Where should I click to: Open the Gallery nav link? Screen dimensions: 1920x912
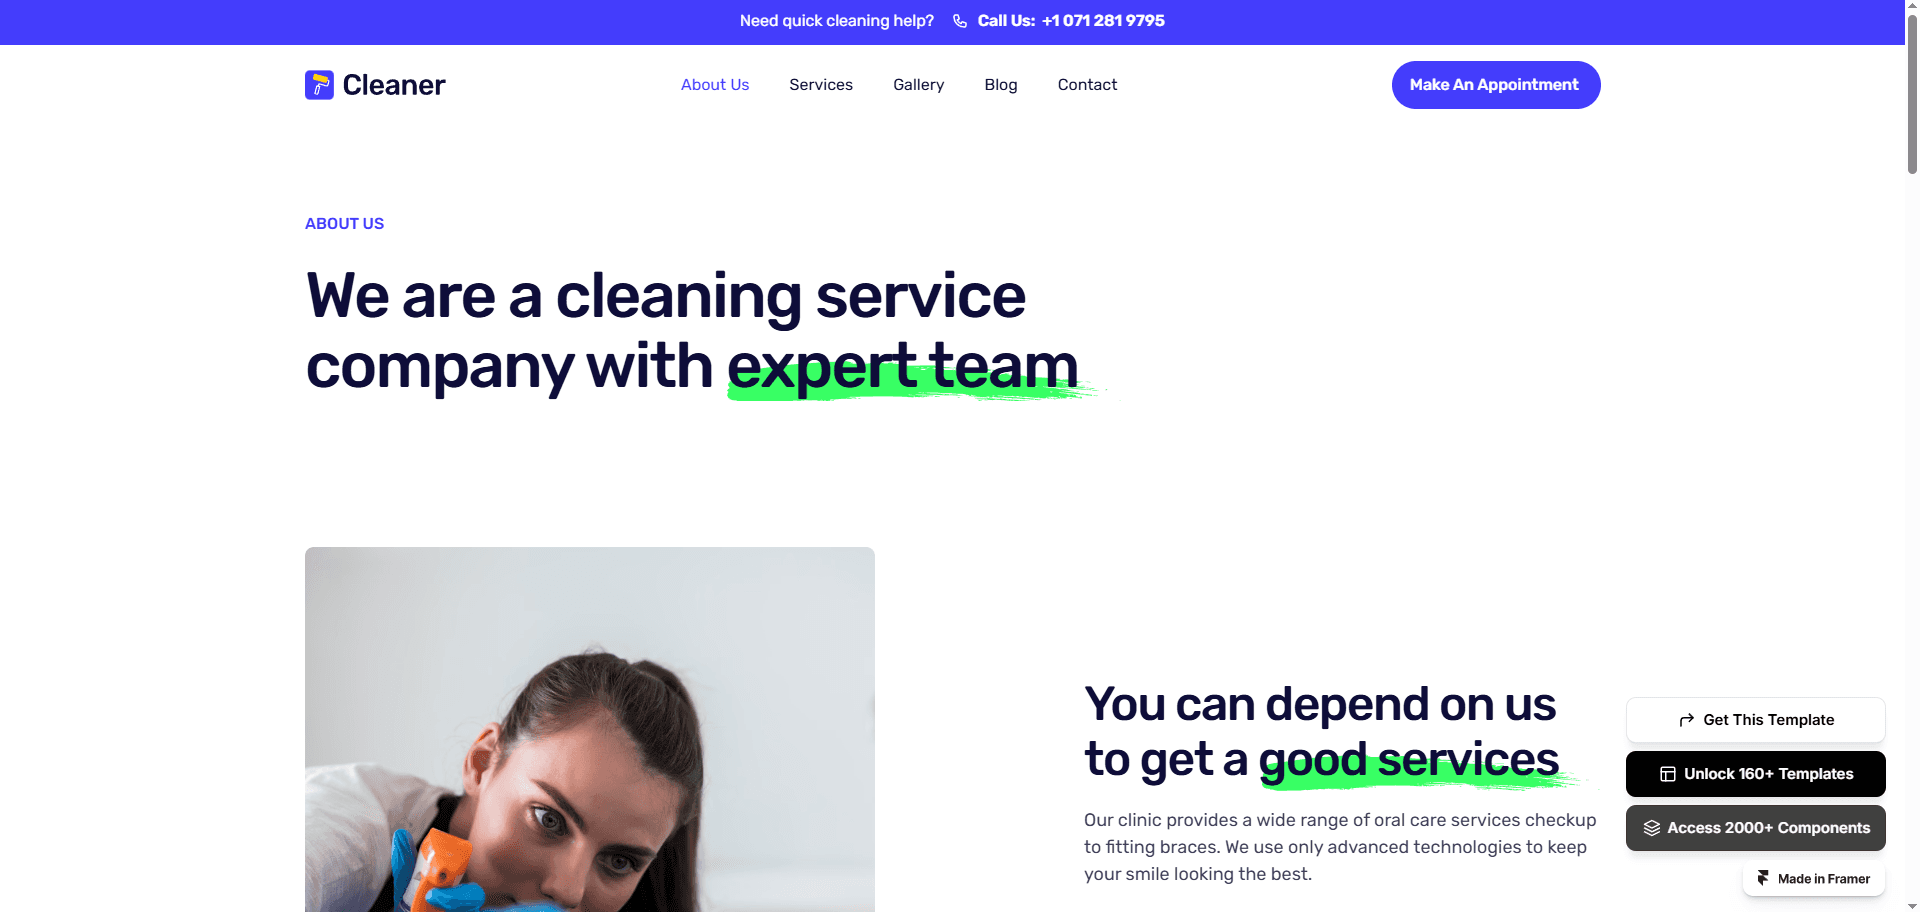[918, 85]
